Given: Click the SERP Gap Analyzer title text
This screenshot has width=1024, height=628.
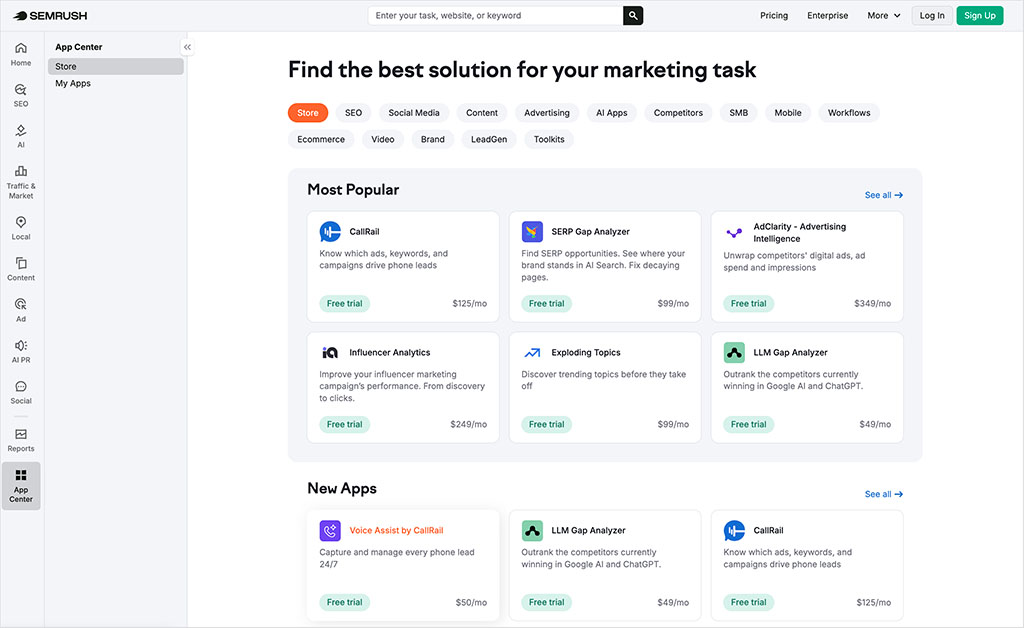Looking at the screenshot, I should (590, 232).
